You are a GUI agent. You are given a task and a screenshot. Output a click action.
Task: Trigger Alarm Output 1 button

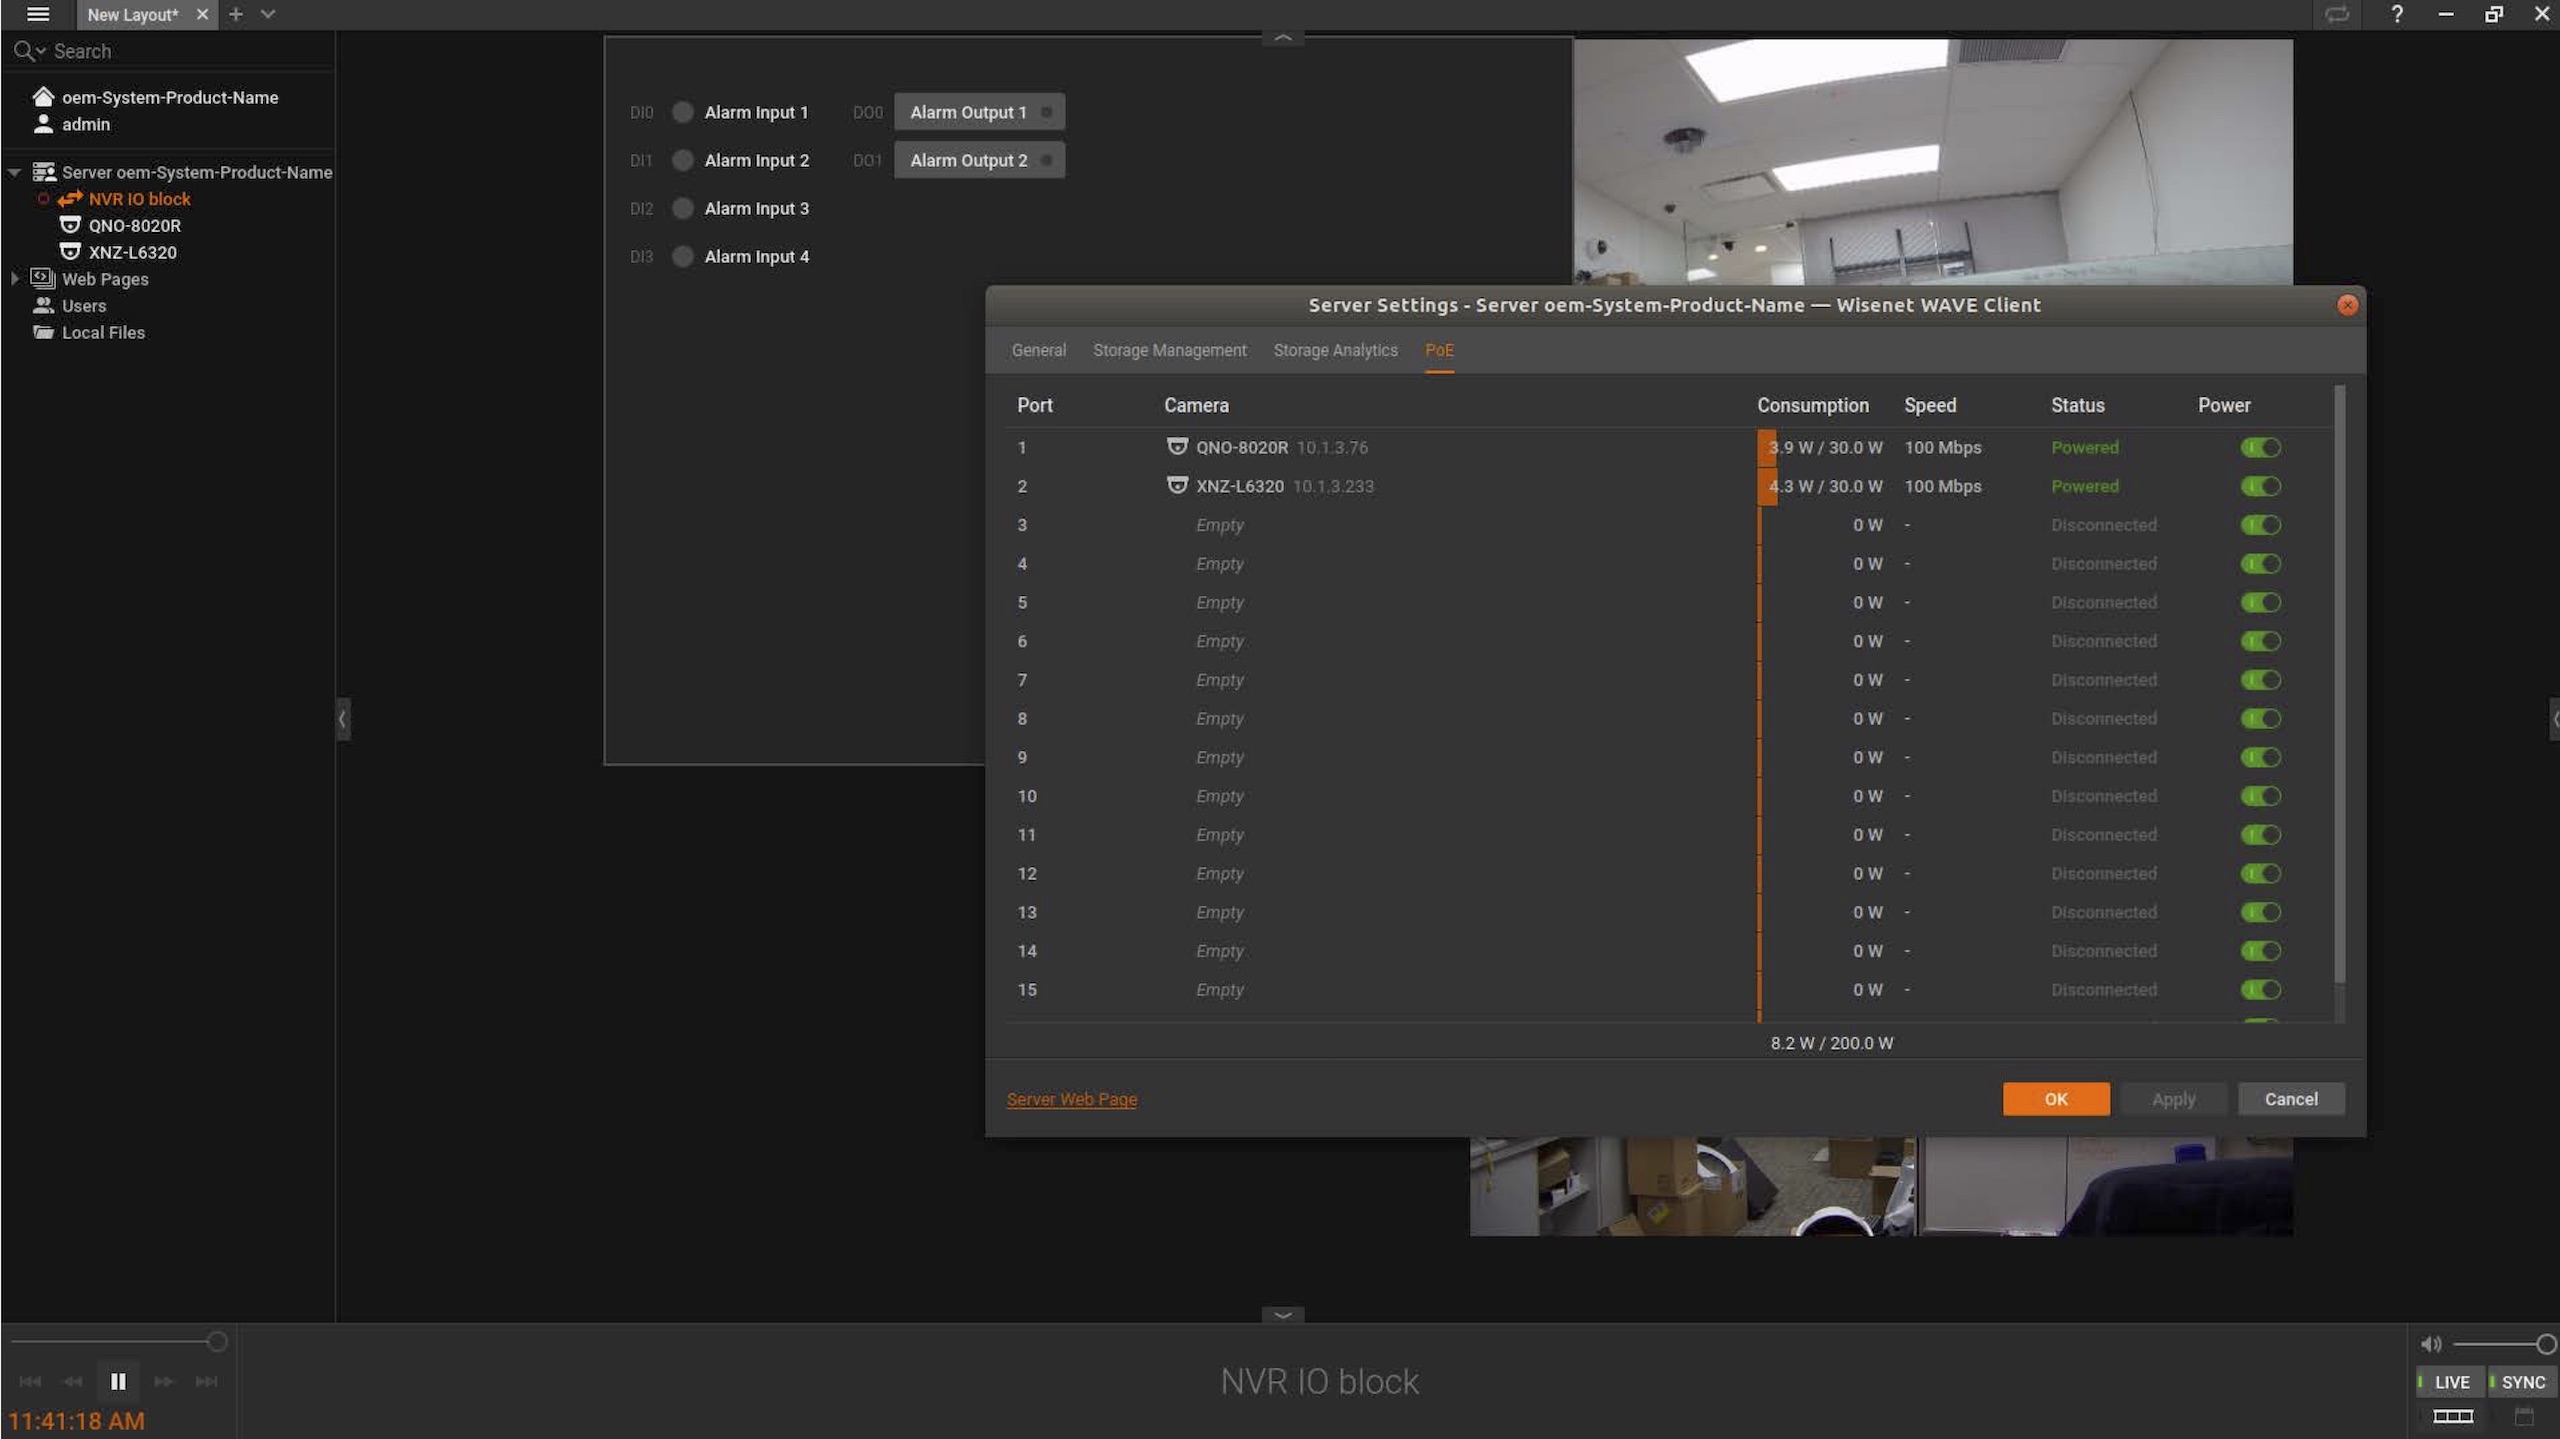click(979, 112)
